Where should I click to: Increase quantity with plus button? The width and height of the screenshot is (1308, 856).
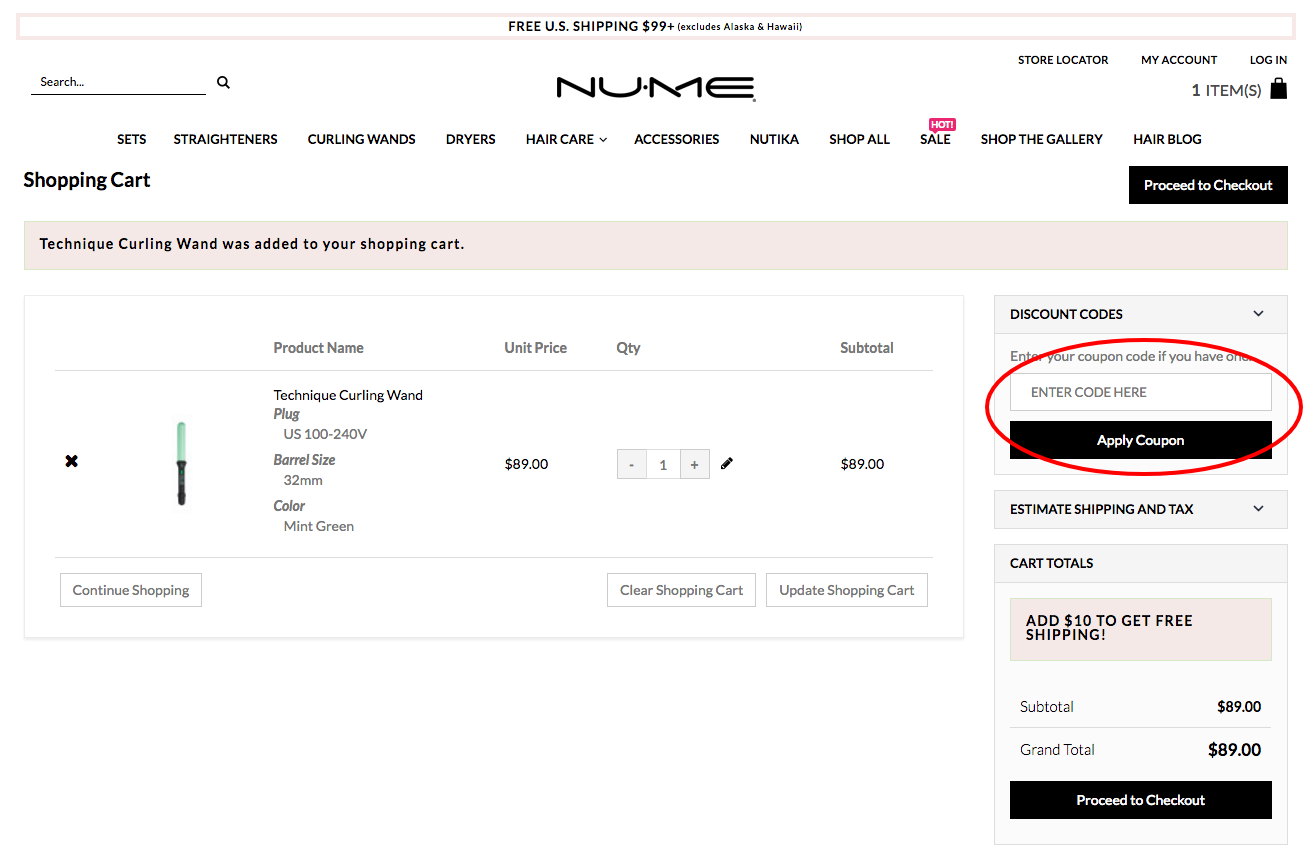click(694, 464)
